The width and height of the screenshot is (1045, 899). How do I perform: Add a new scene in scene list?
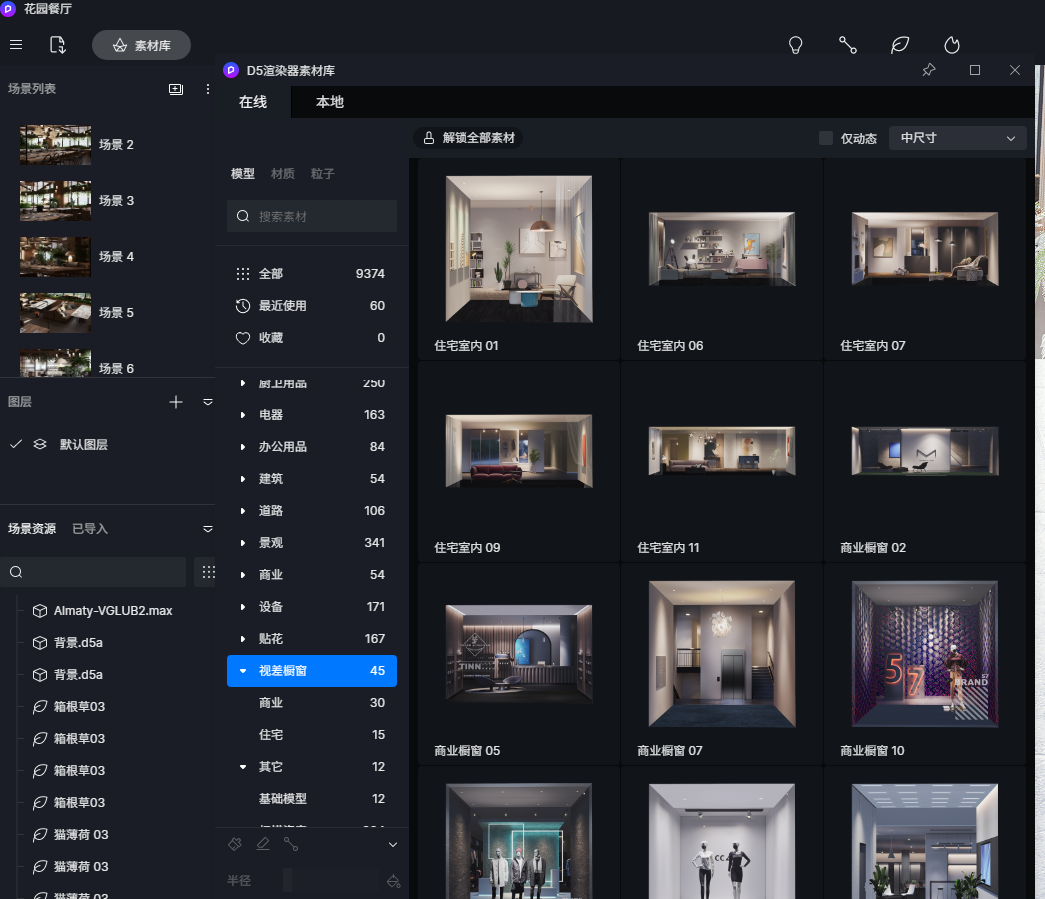click(x=176, y=89)
